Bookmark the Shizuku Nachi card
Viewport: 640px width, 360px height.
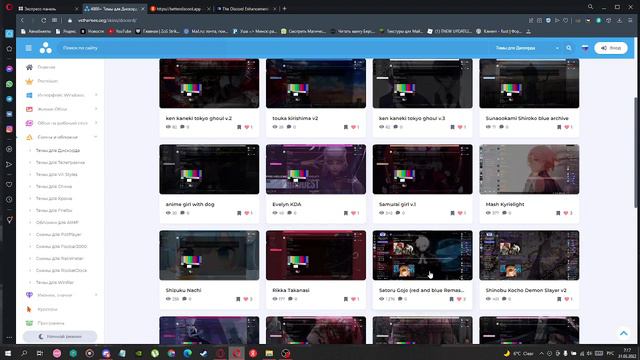click(238, 299)
